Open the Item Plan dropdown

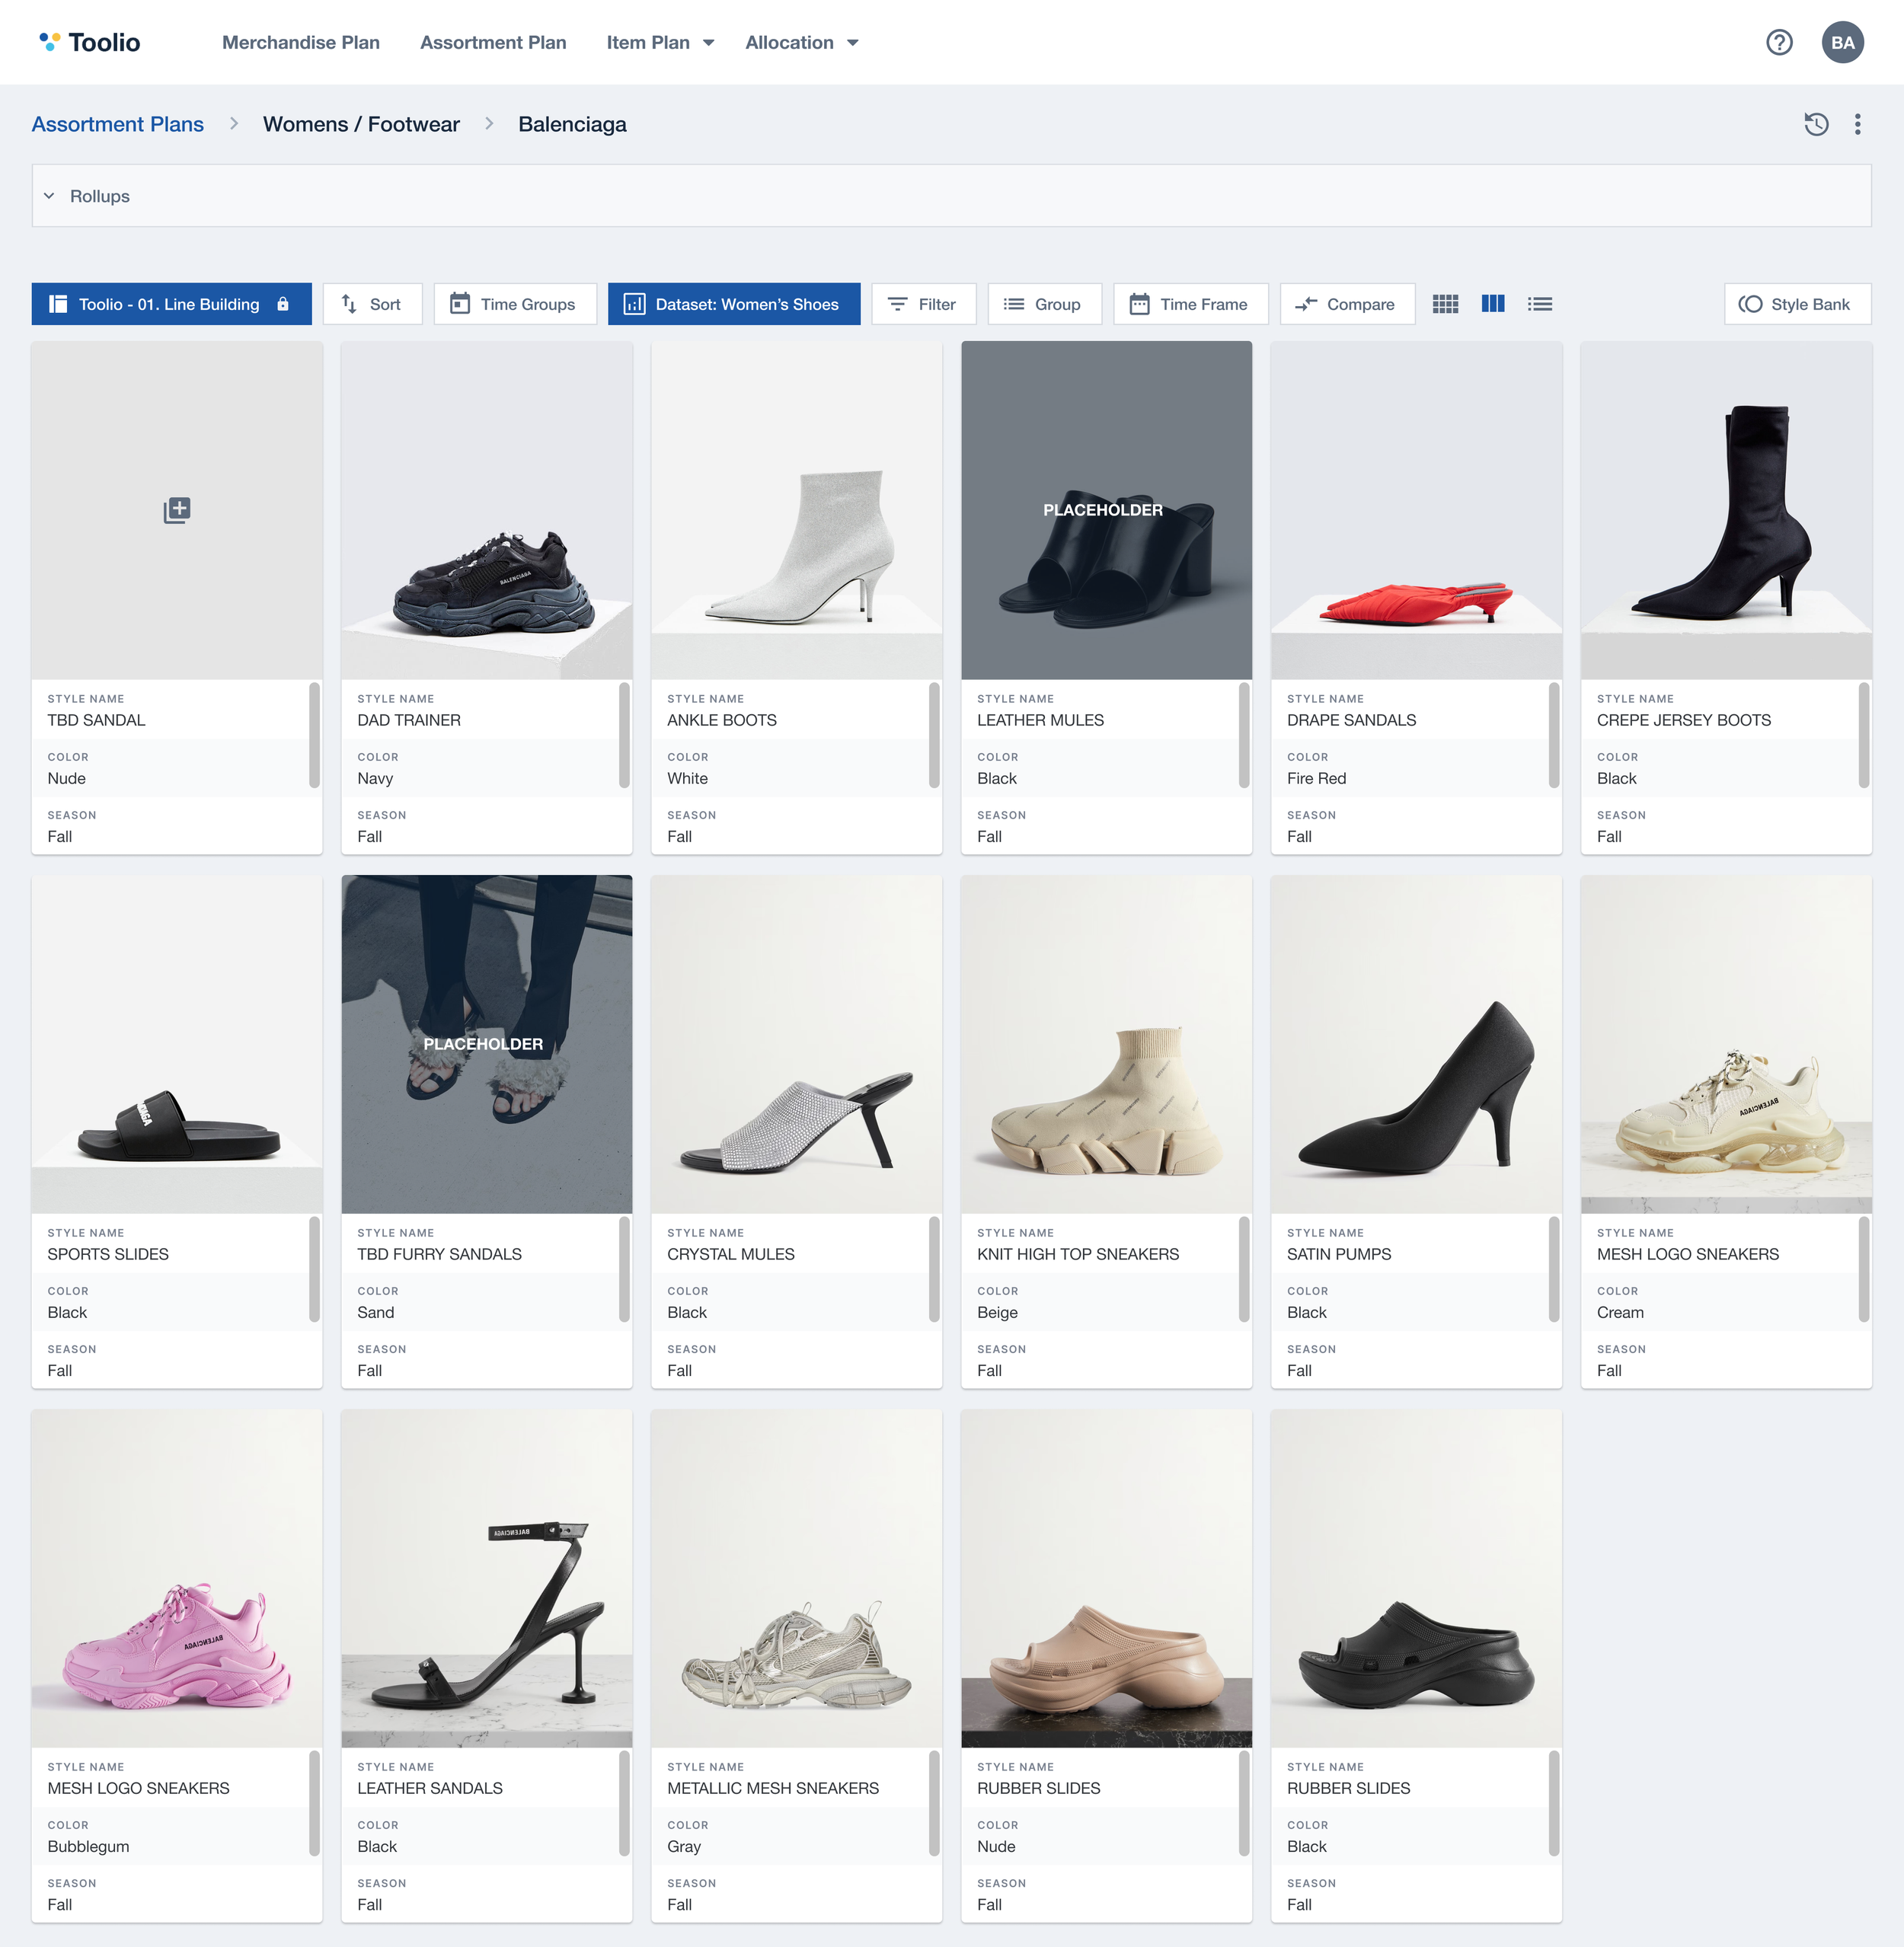(660, 42)
